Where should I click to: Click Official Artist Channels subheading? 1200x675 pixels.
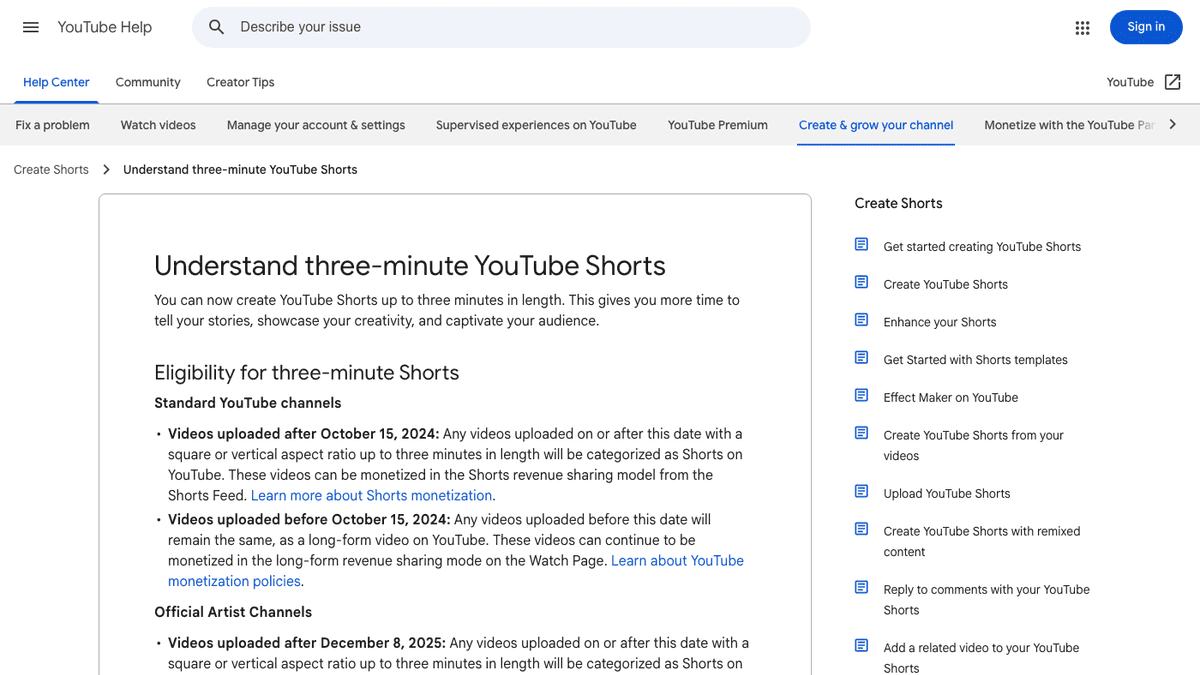pyautogui.click(x=233, y=612)
